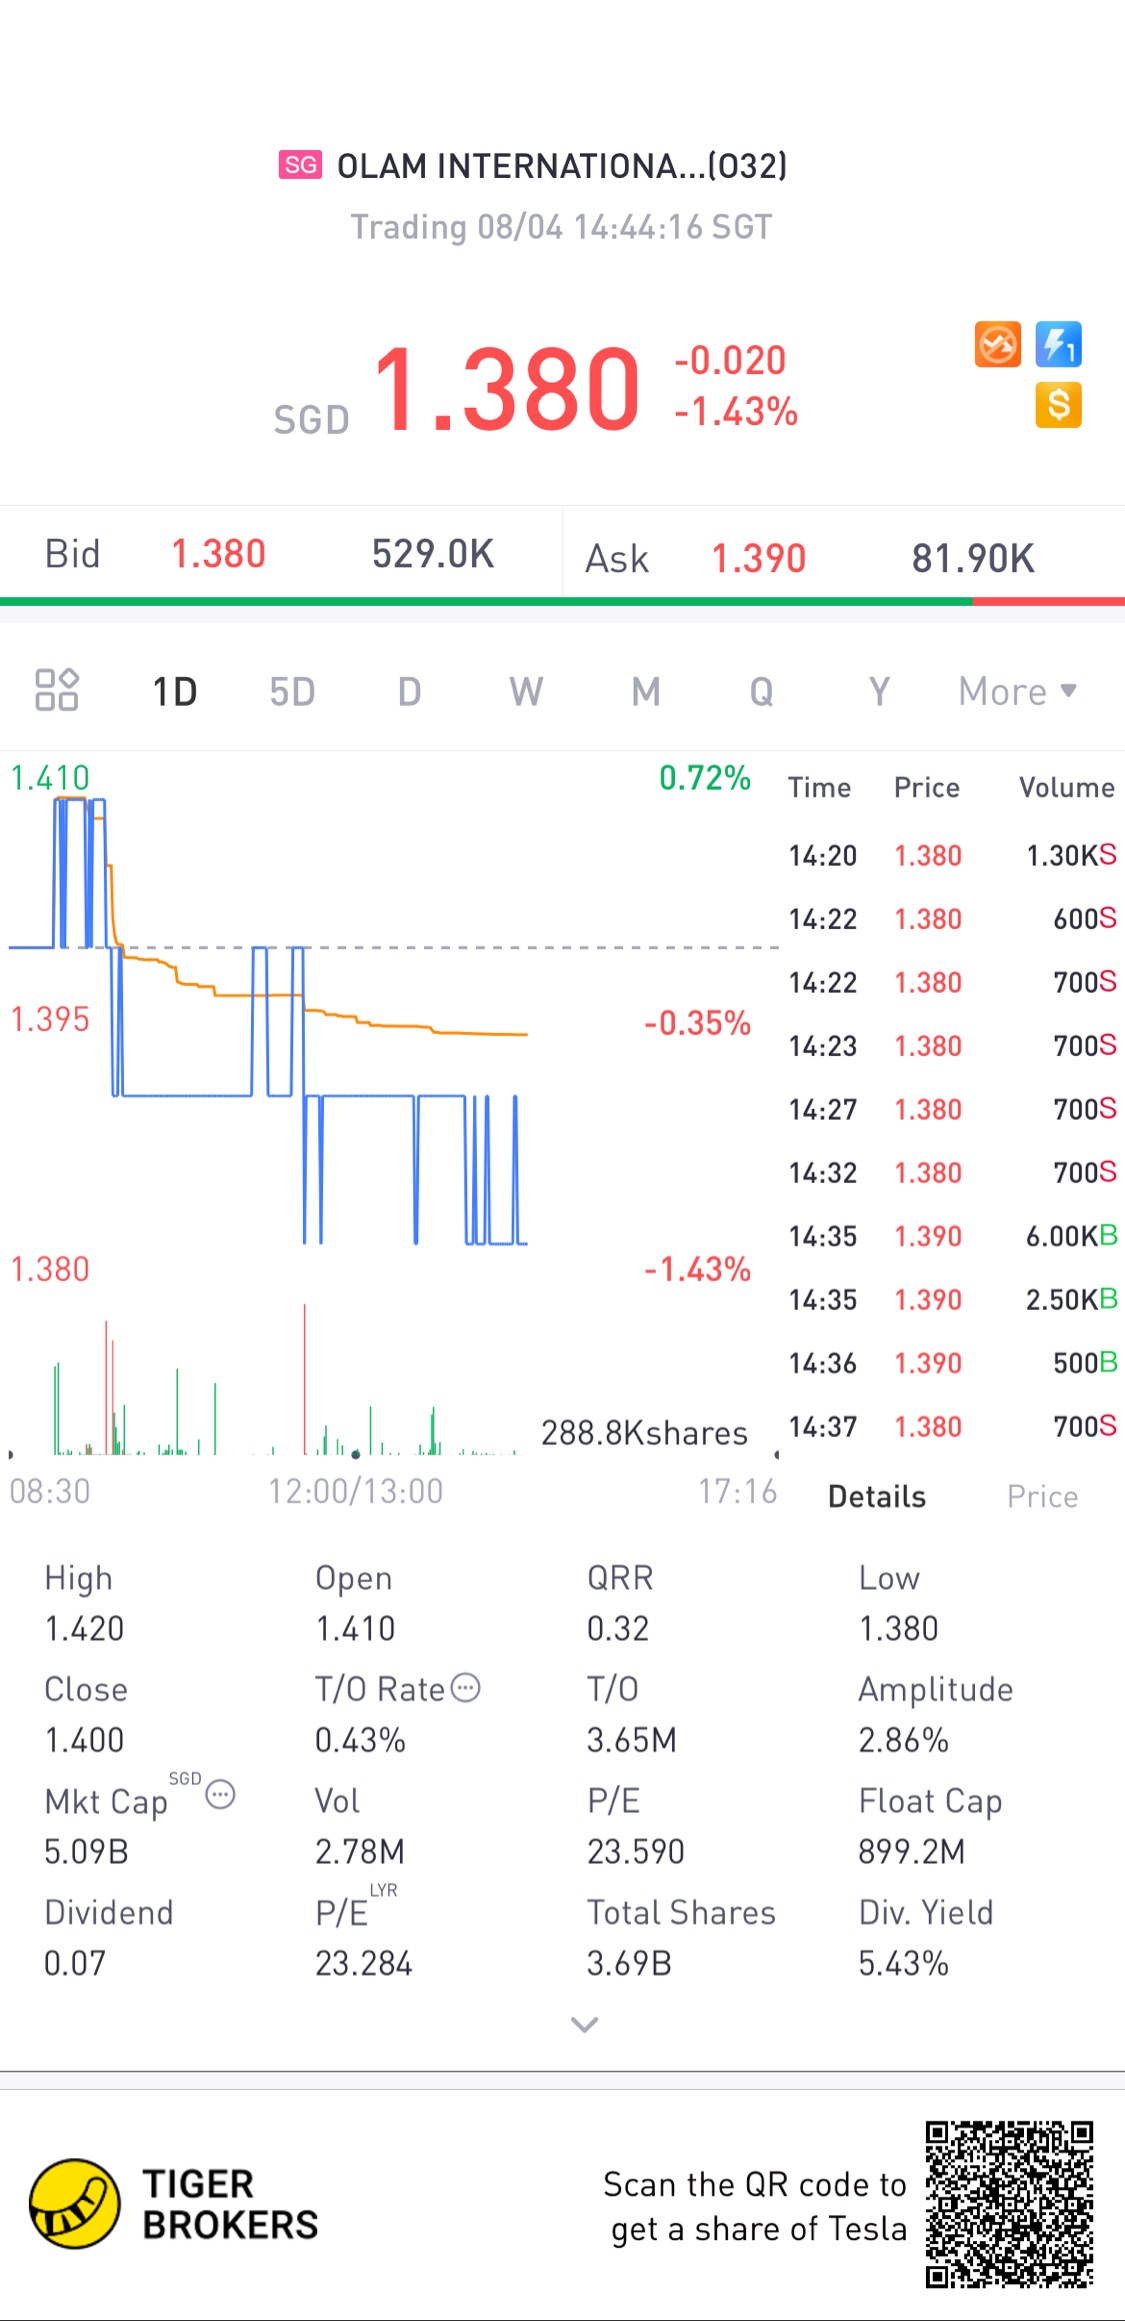Switch to the W weekly chart tab

coord(526,691)
